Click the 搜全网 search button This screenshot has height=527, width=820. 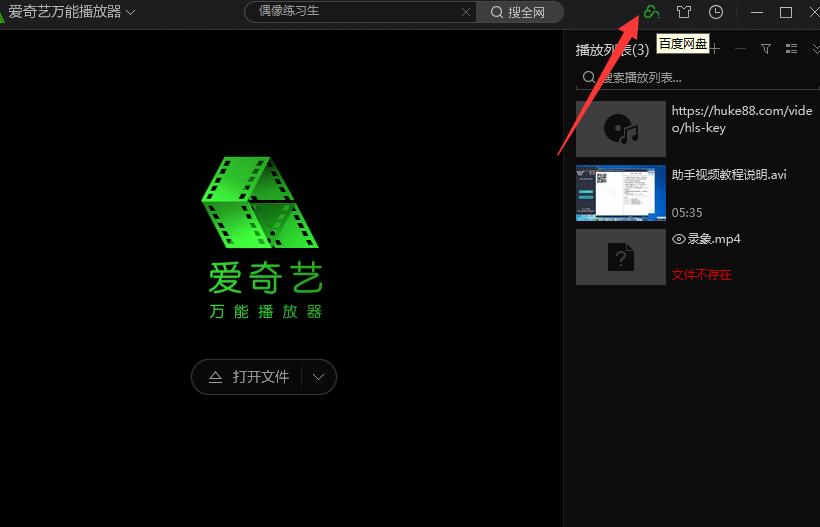coord(519,12)
